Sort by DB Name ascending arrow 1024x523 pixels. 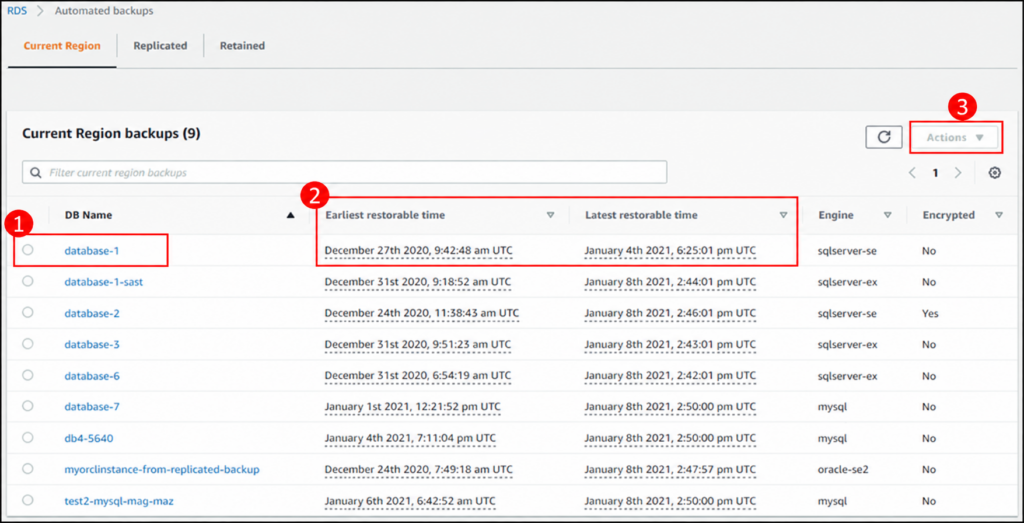tap(291, 215)
